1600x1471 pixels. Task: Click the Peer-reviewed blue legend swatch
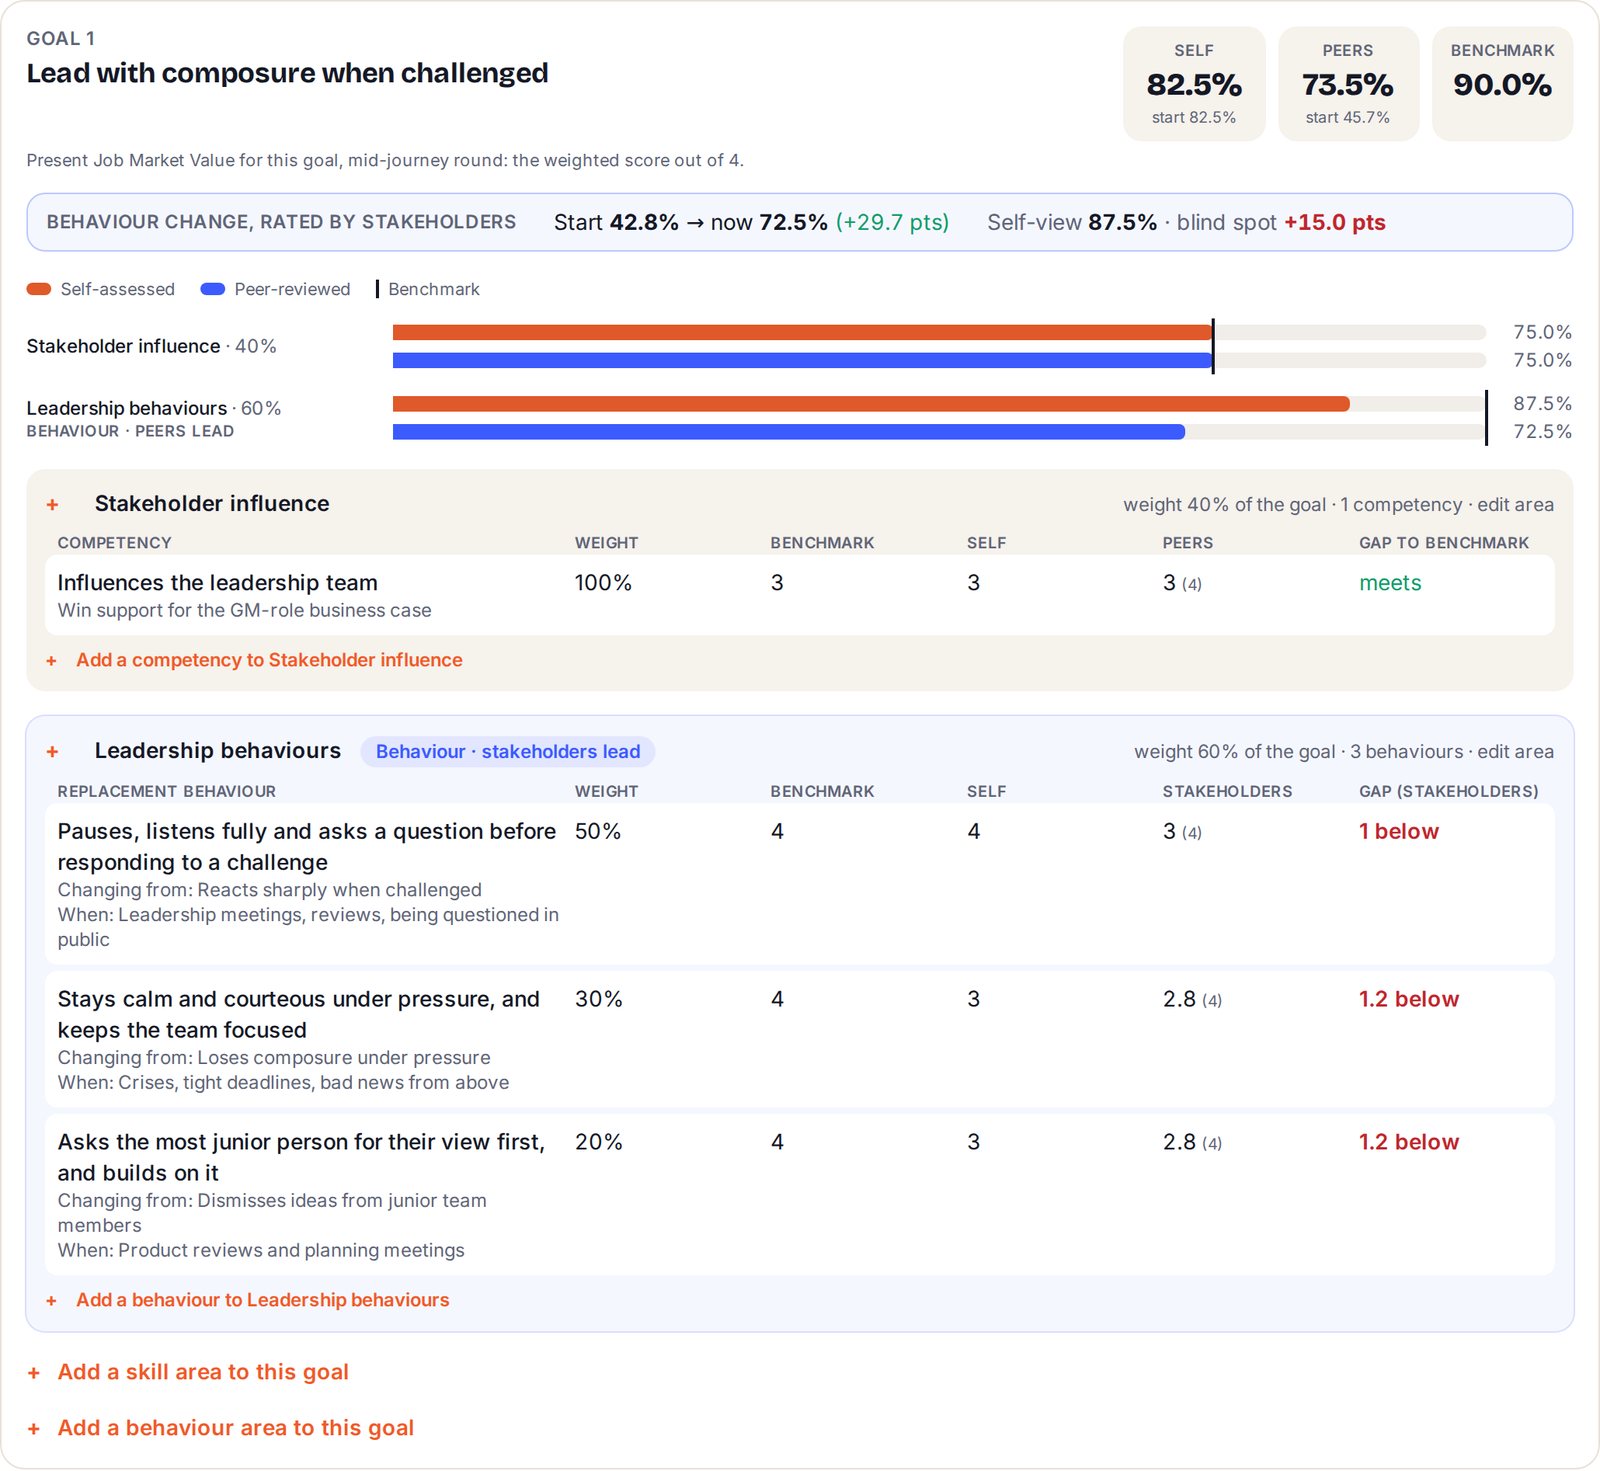pyautogui.click(x=213, y=289)
